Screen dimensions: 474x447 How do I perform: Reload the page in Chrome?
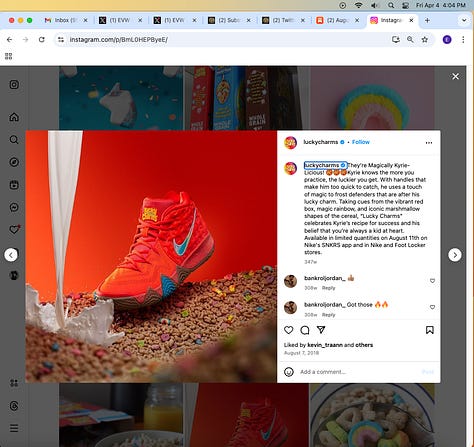coord(42,40)
